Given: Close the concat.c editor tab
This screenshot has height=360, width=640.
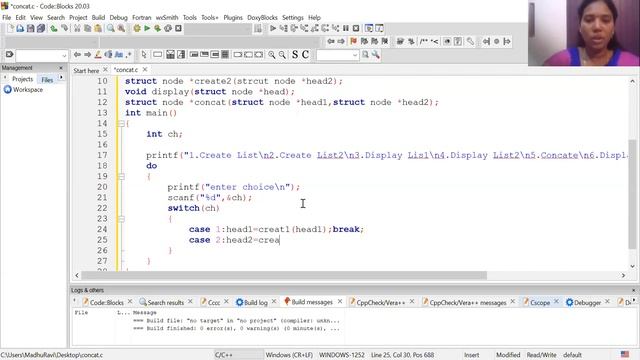Looking at the screenshot, I should pyautogui.click(x=145, y=70).
